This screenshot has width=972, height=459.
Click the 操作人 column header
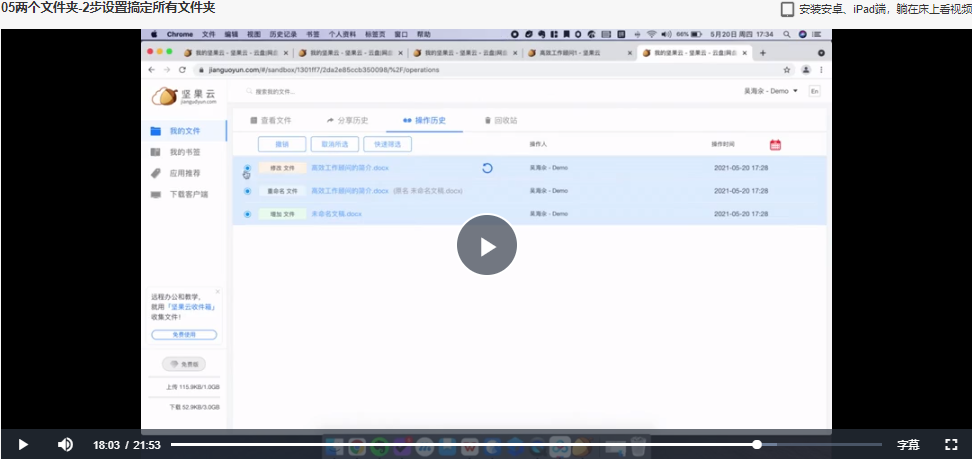click(x=538, y=144)
